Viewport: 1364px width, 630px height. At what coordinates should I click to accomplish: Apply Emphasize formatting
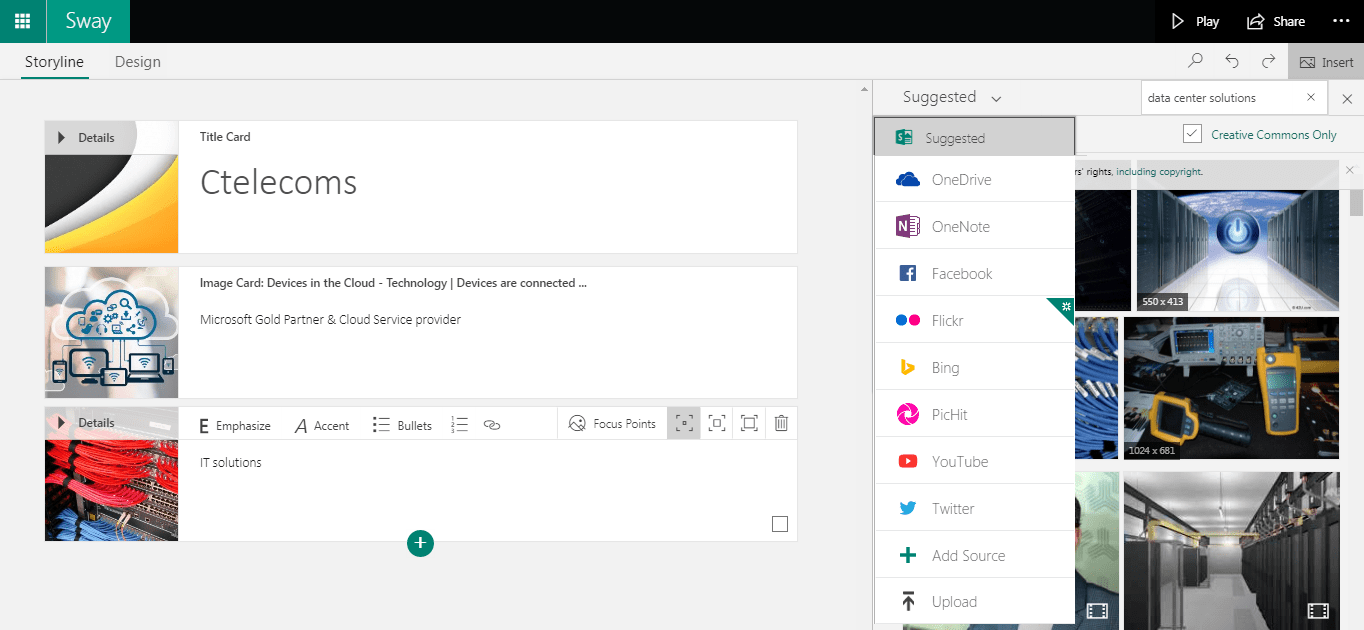pyautogui.click(x=235, y=425)
